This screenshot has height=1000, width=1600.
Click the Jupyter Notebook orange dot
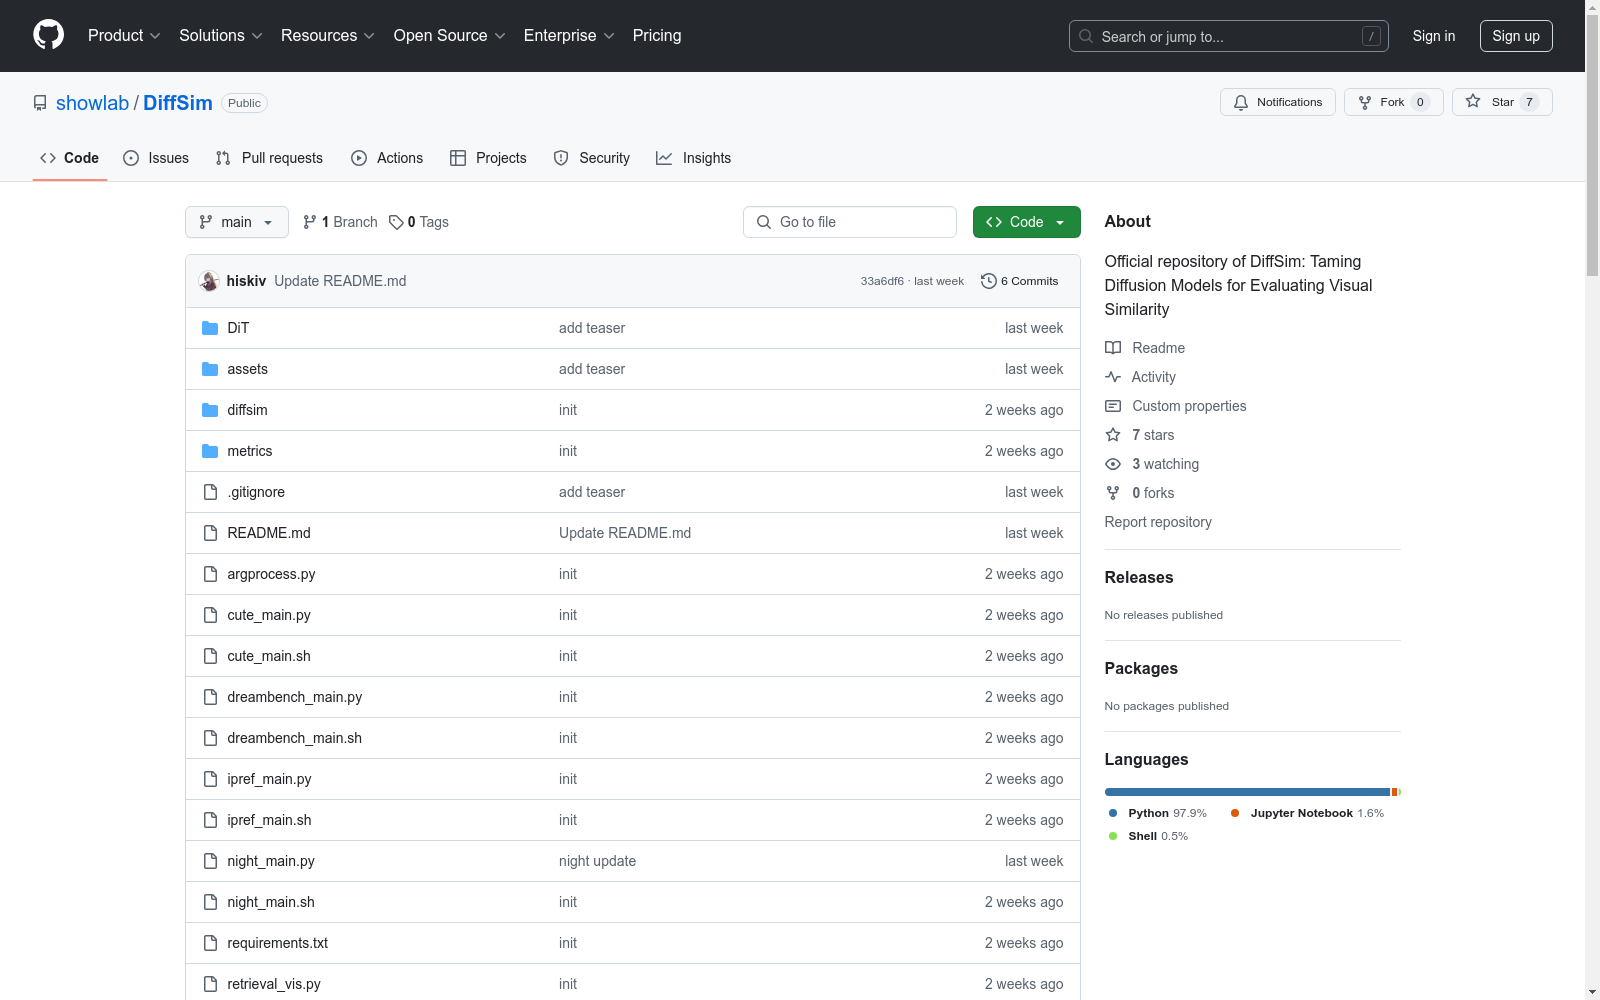click(1235, 813)
